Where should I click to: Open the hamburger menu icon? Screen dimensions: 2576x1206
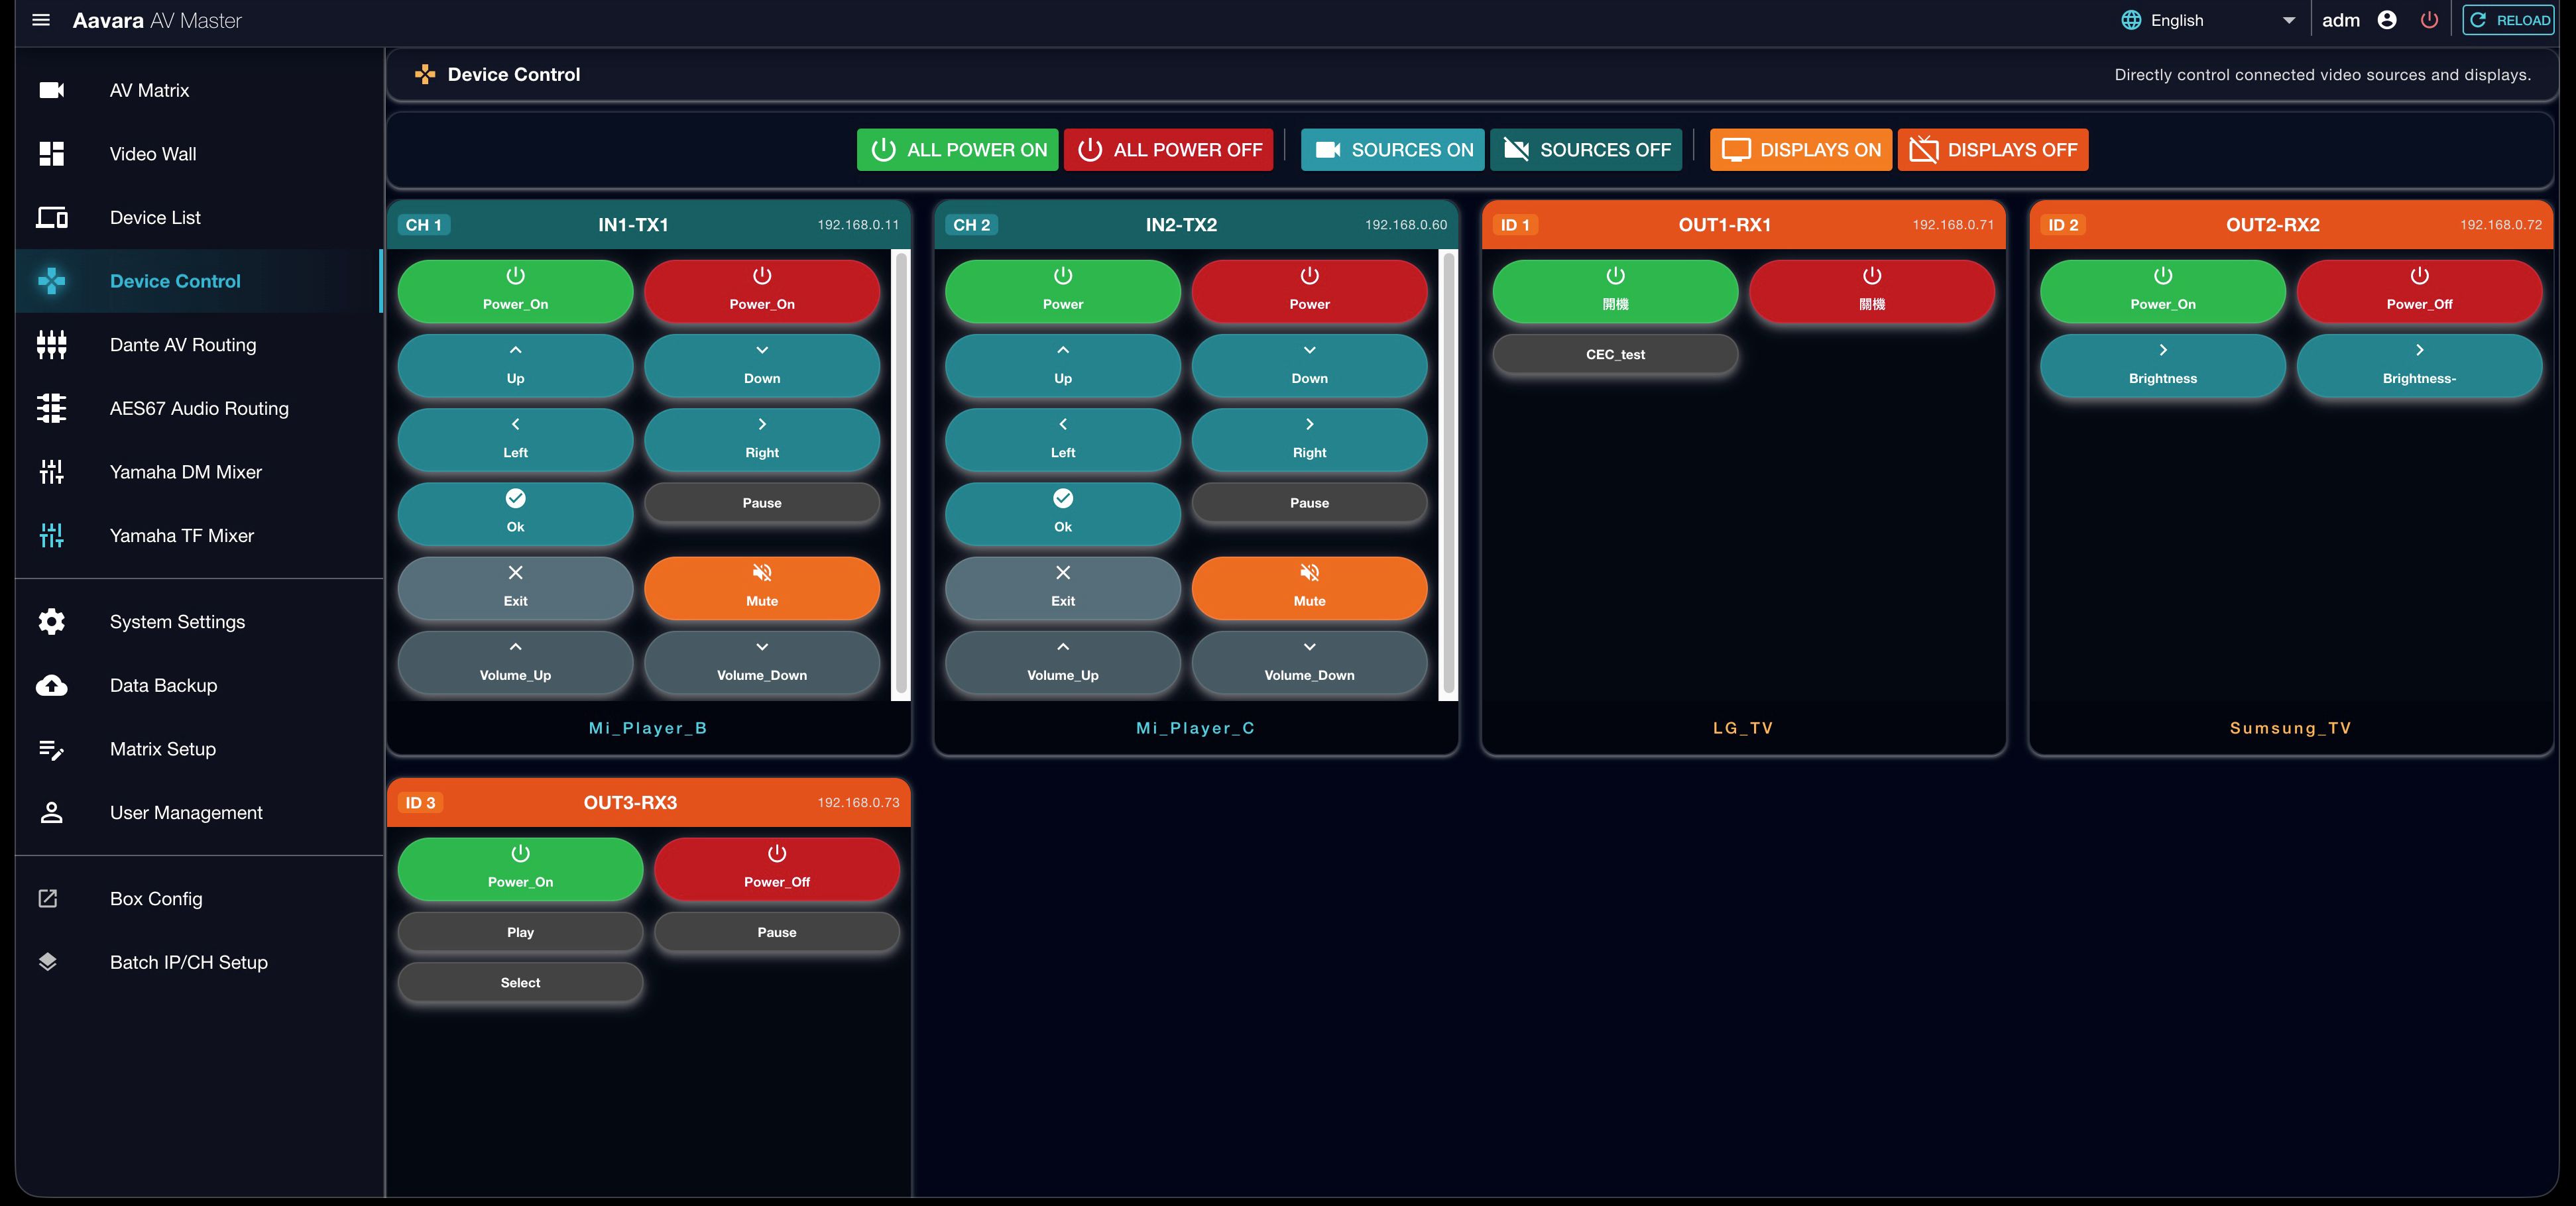click(x=41, y=20)
